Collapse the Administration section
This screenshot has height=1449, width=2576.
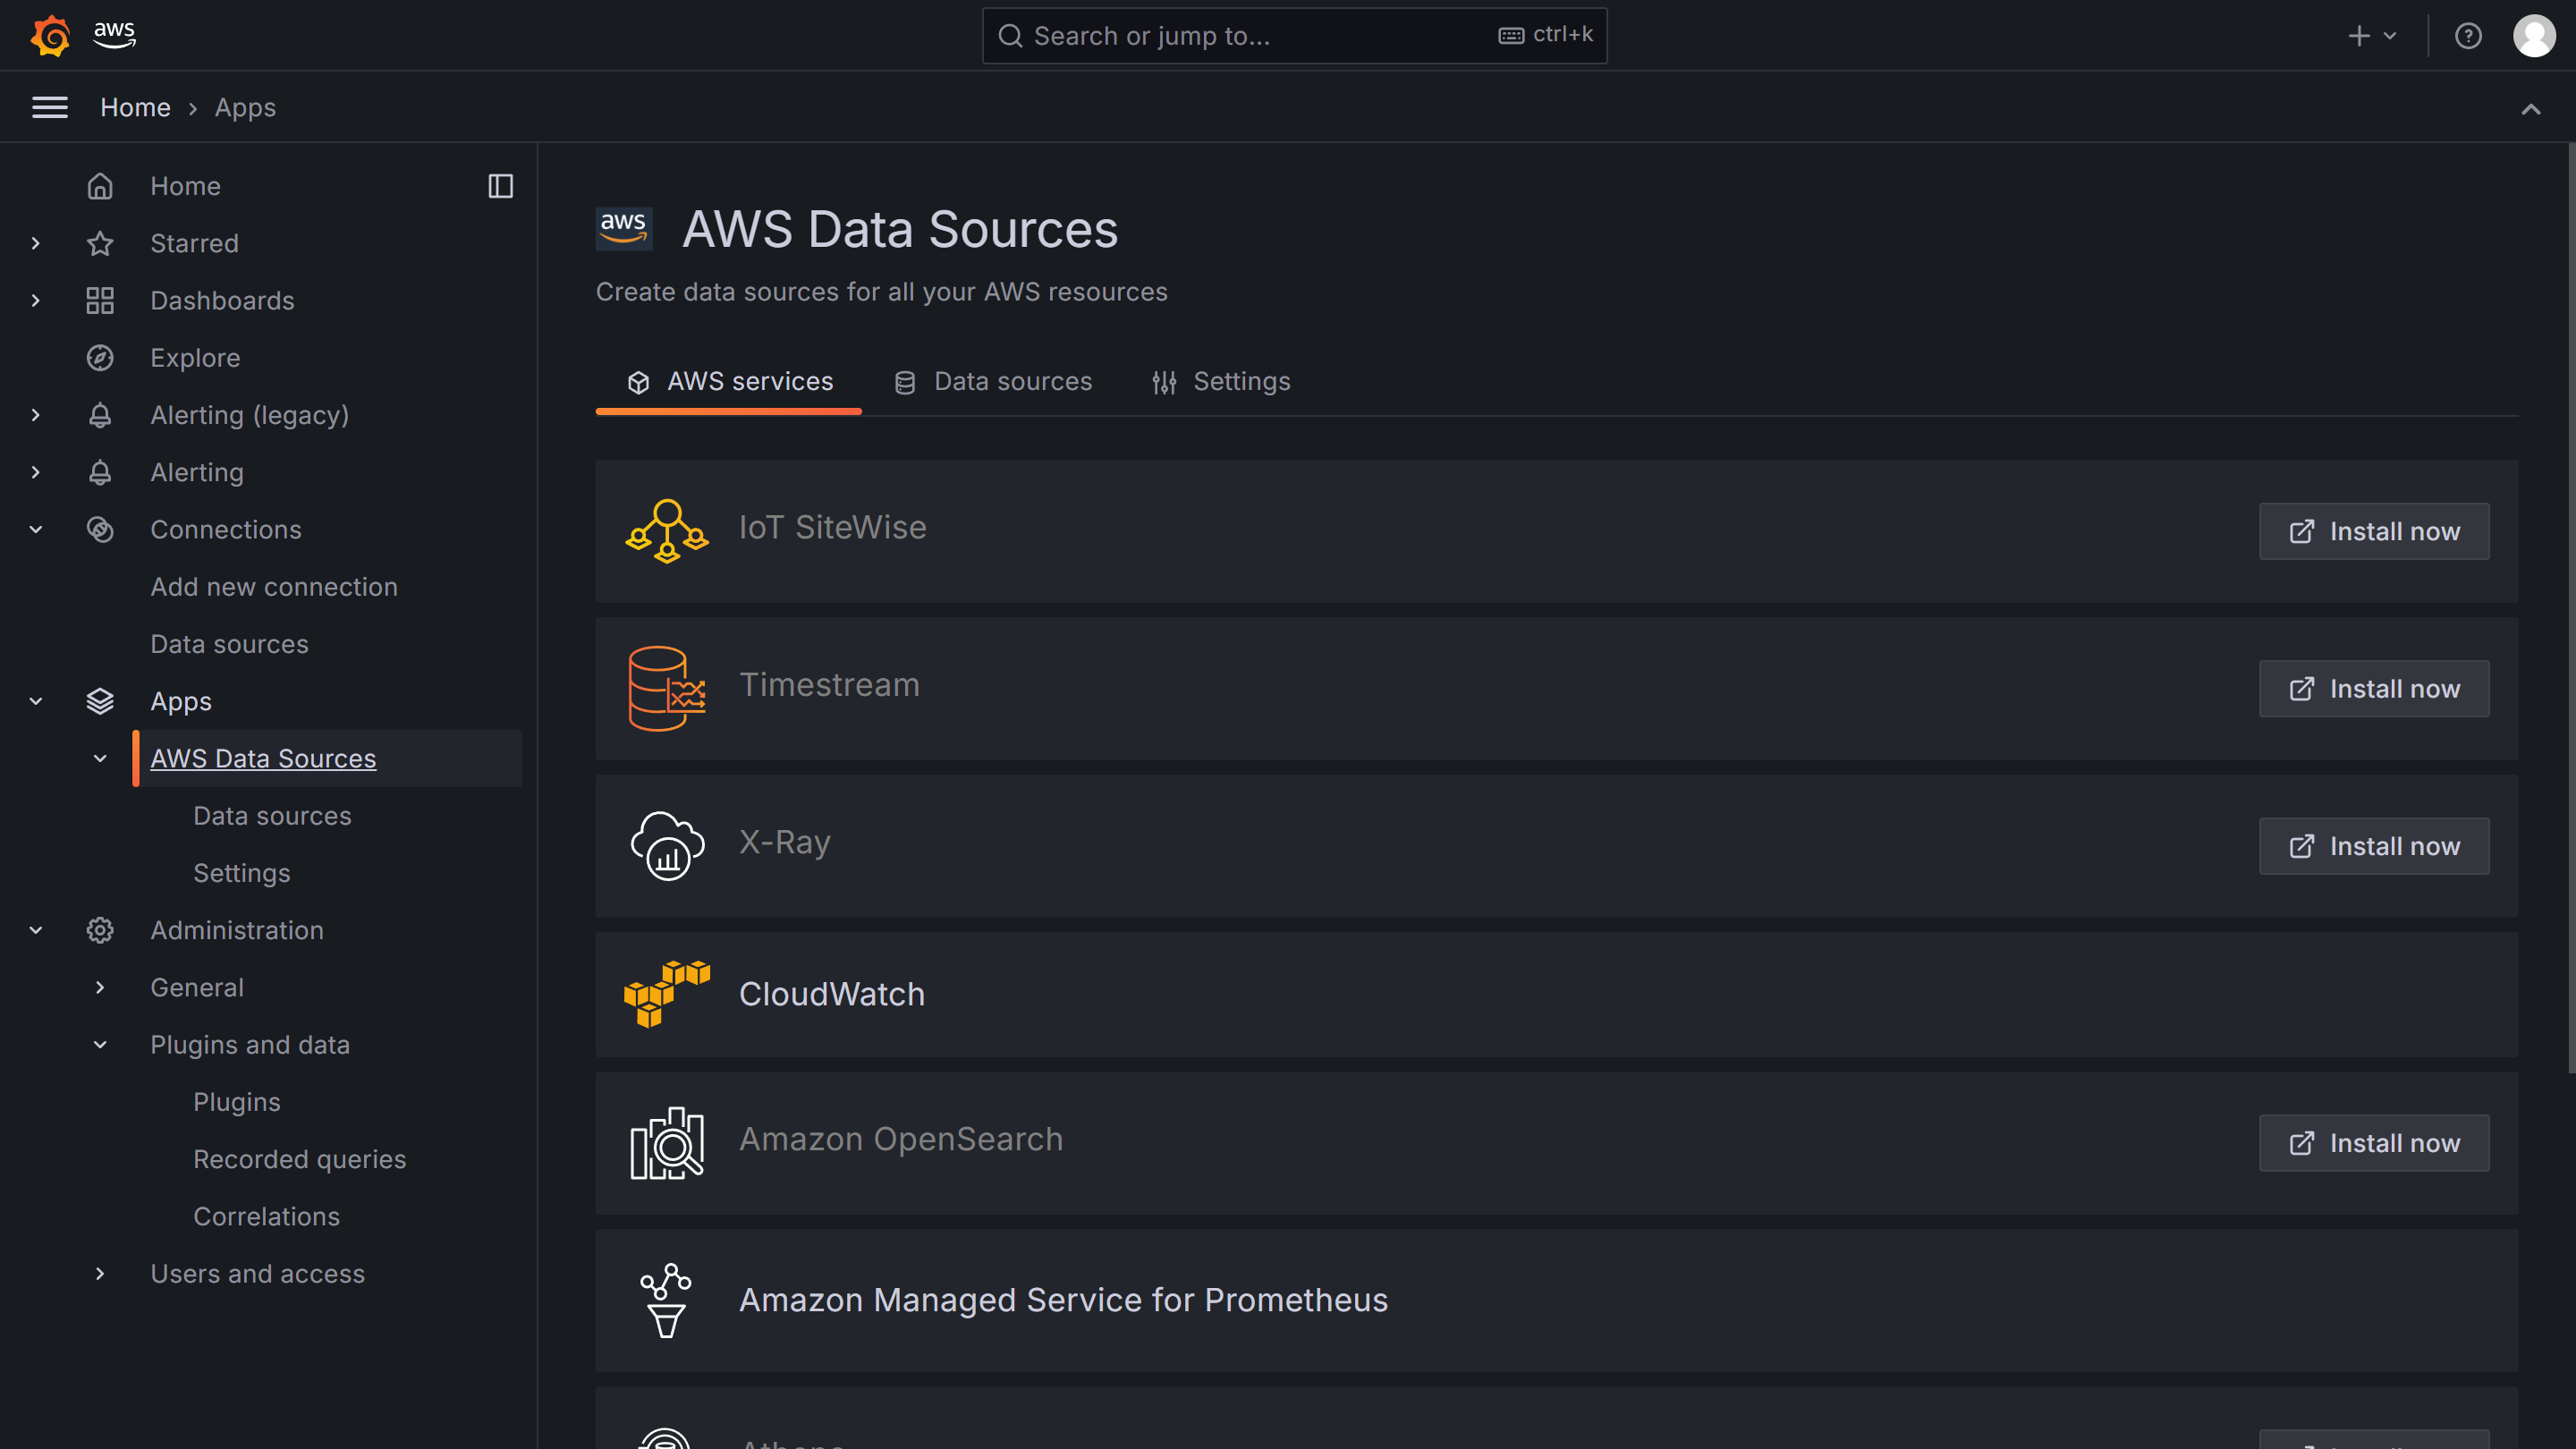point(36,930)
